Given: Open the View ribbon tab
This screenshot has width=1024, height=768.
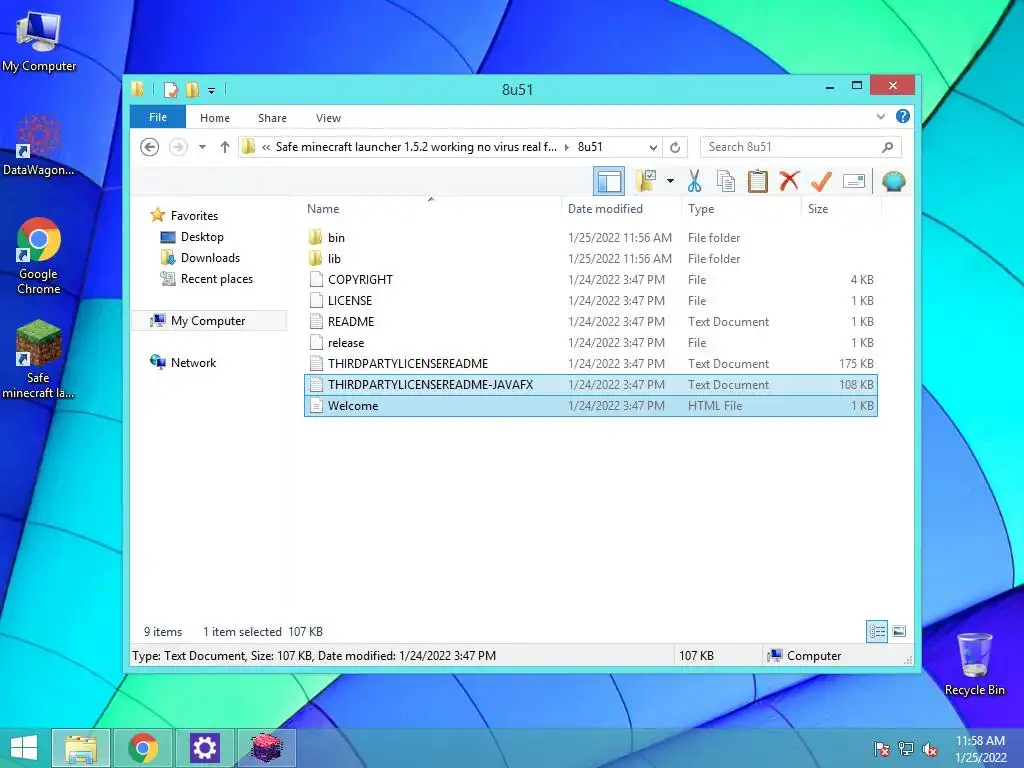Looking at the screenshot, I should [x=328, y=118].
